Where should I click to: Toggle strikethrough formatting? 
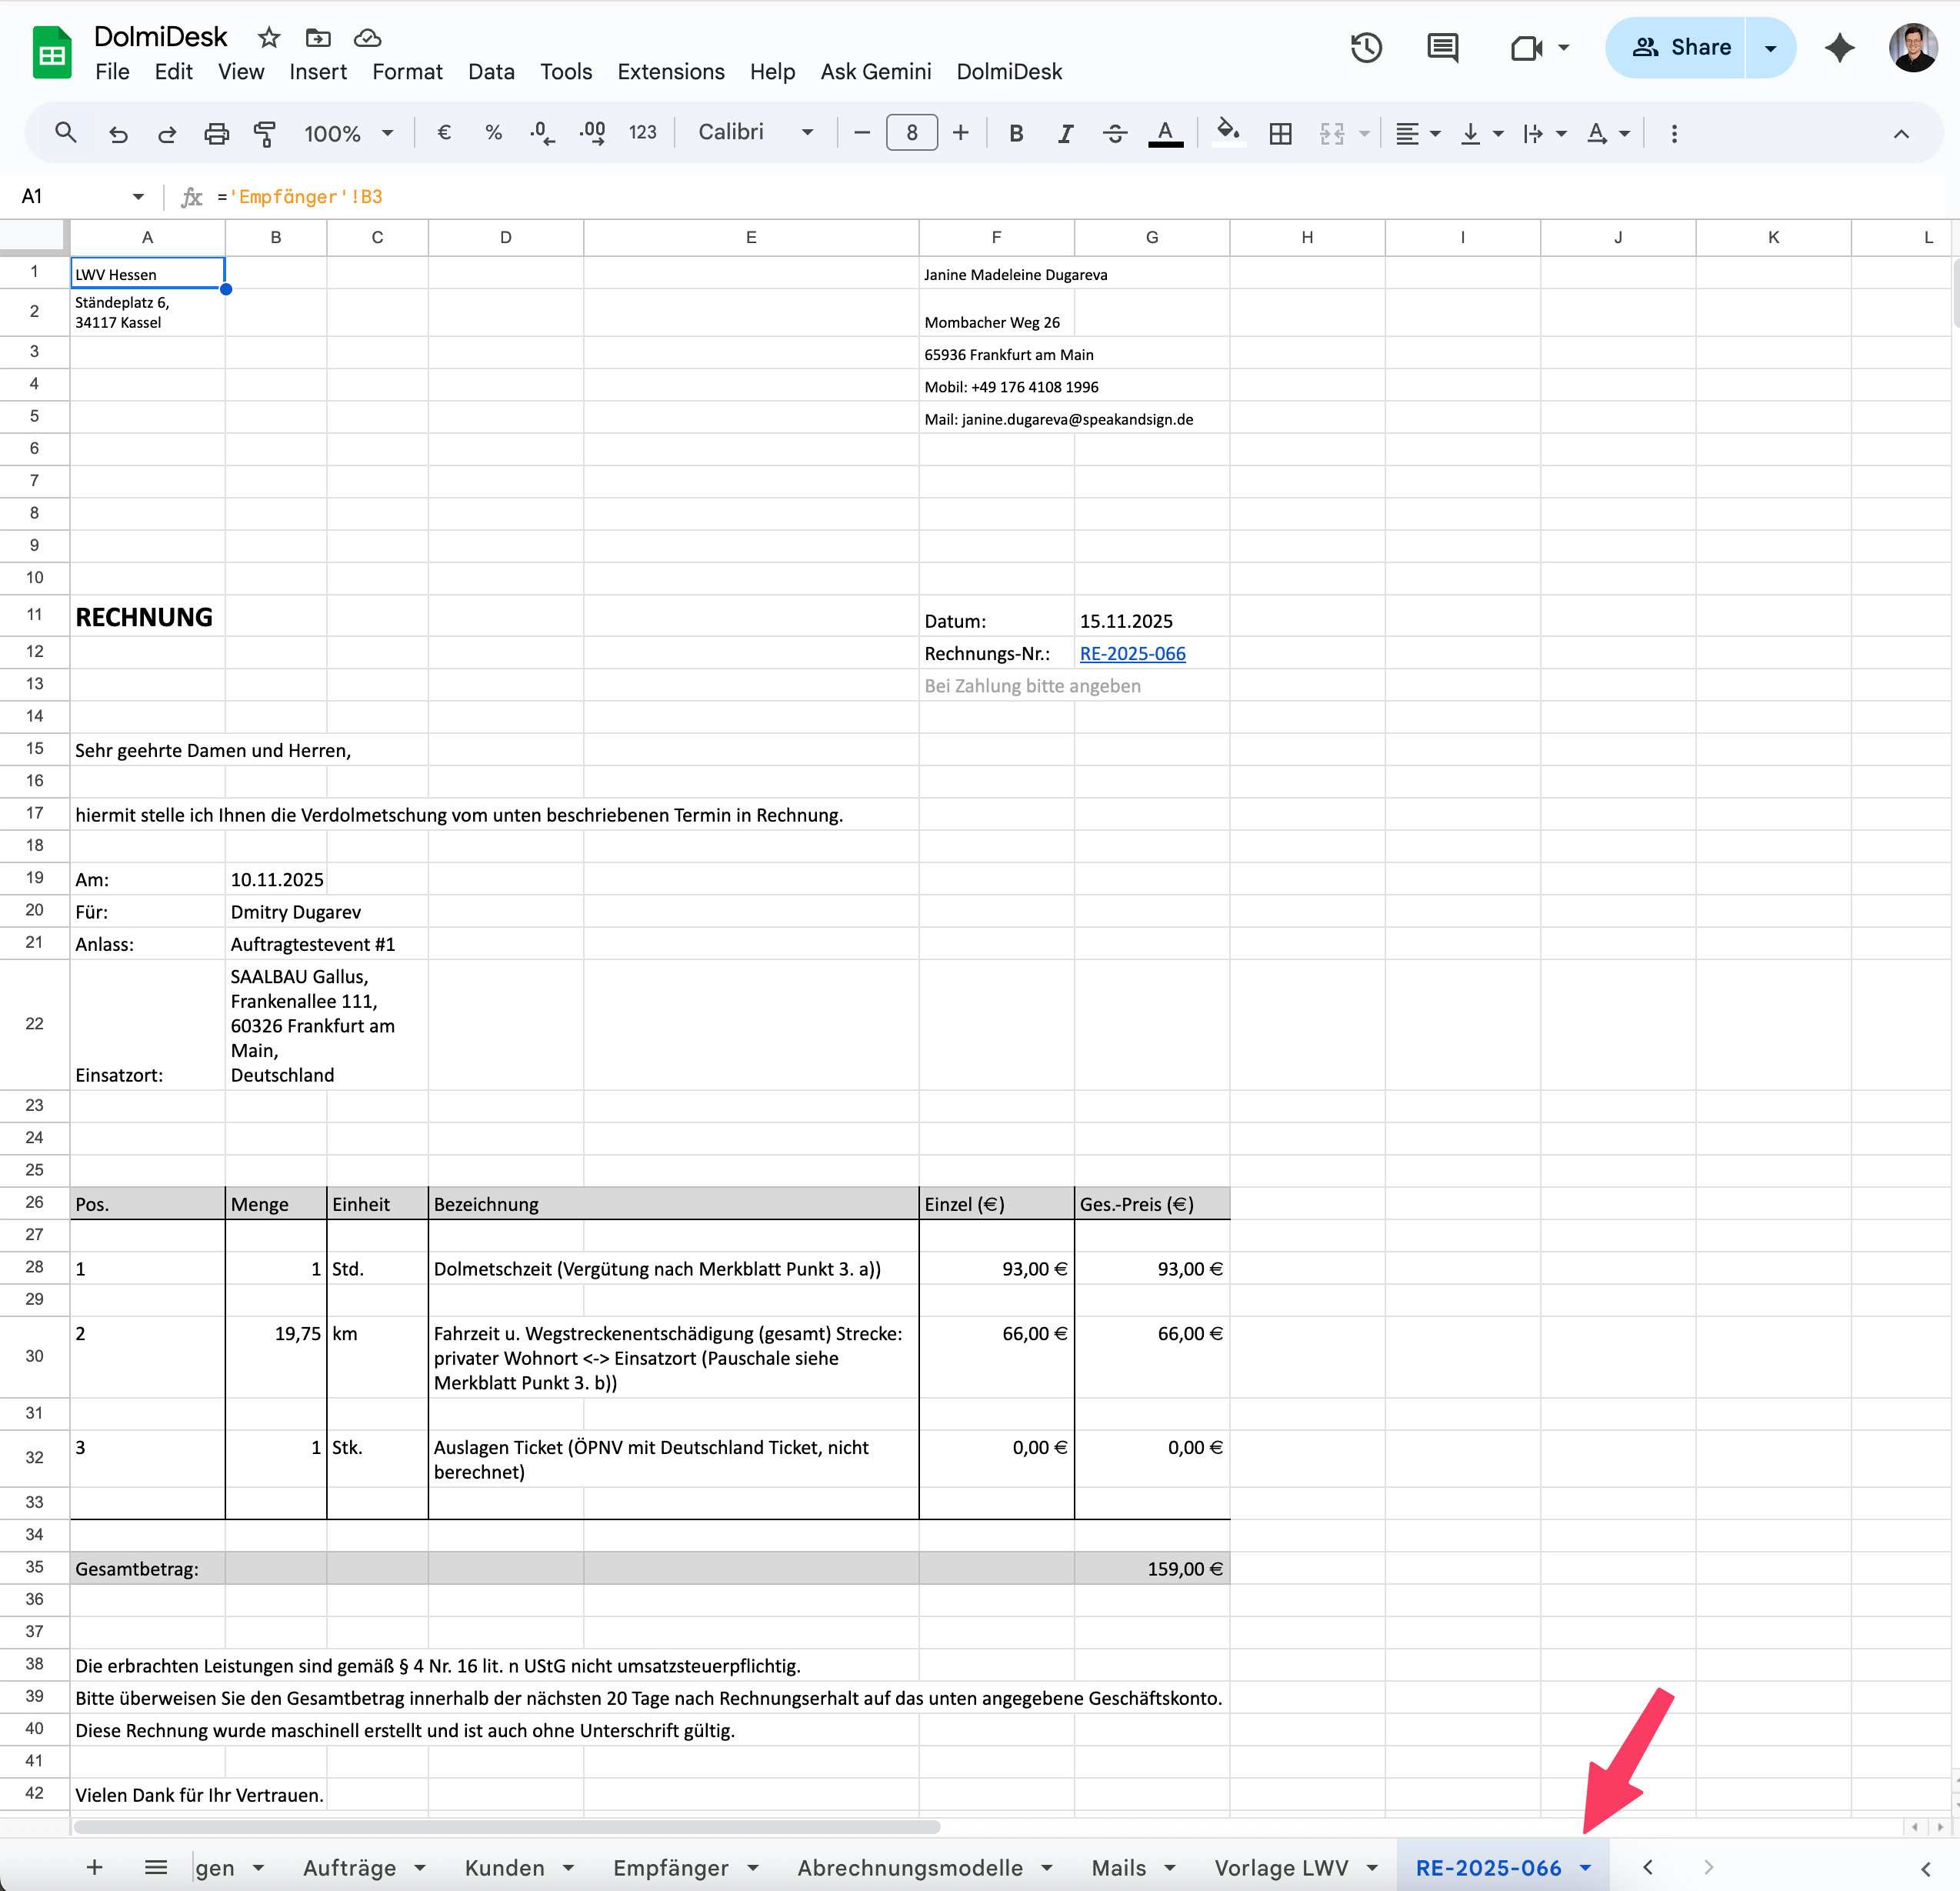[x=1115, y=133]
